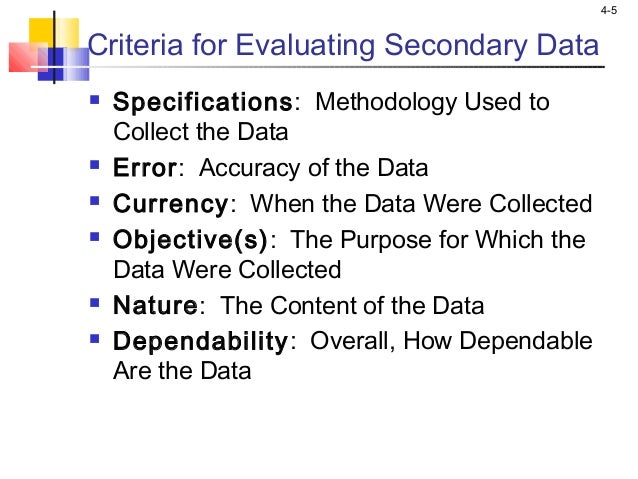Image resolution: width=638 pixels, height=479 pixels.
Task: Click the bold word Dependability
Action: coord(201,341)
